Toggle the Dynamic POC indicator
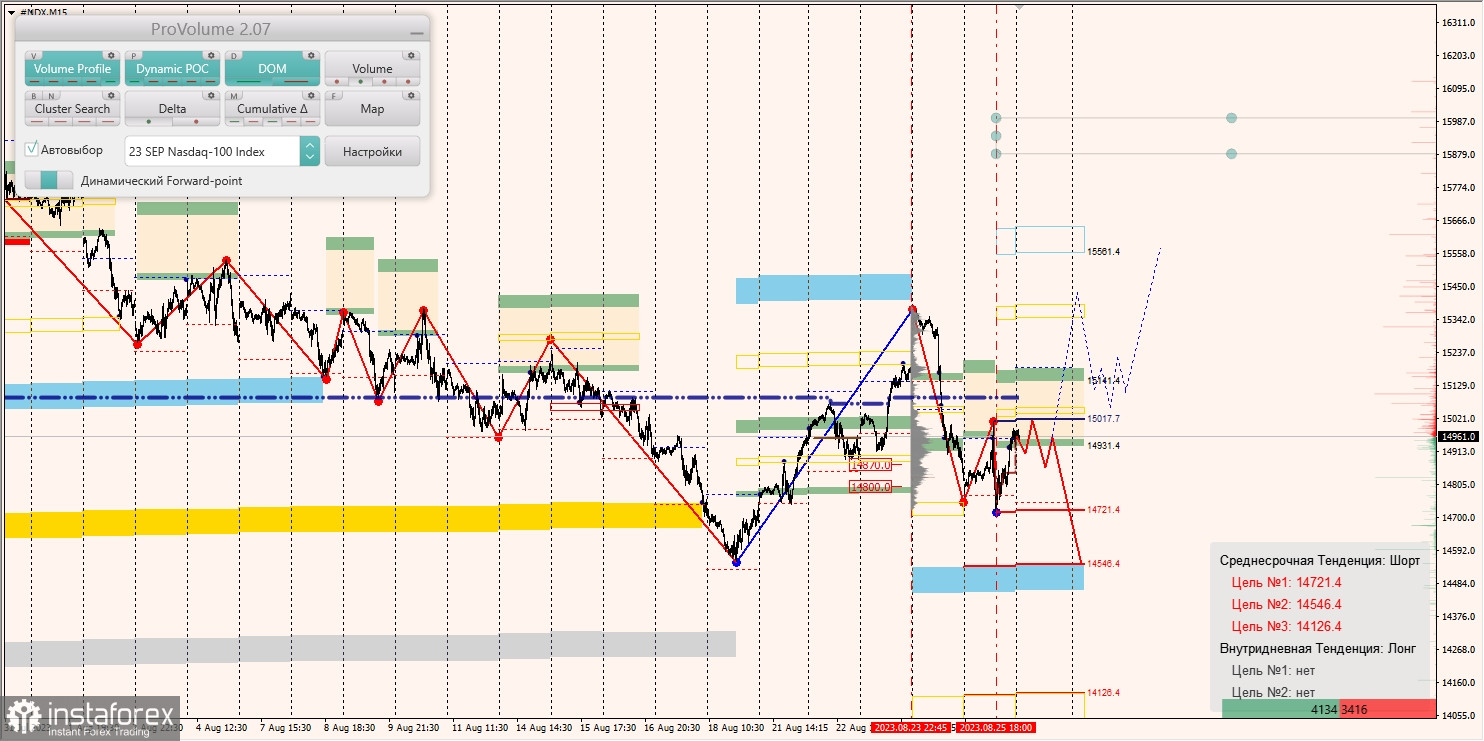 (x=172, y=69)
